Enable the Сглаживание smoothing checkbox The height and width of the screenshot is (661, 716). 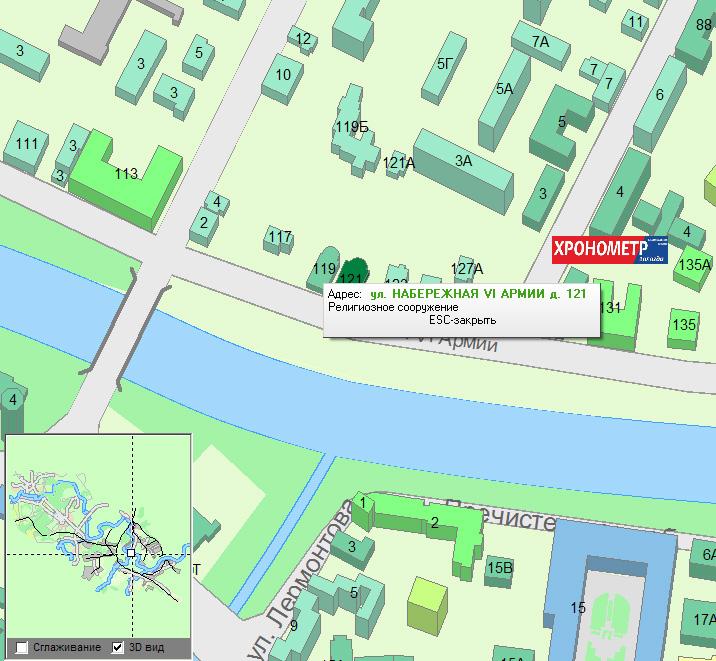23,647
